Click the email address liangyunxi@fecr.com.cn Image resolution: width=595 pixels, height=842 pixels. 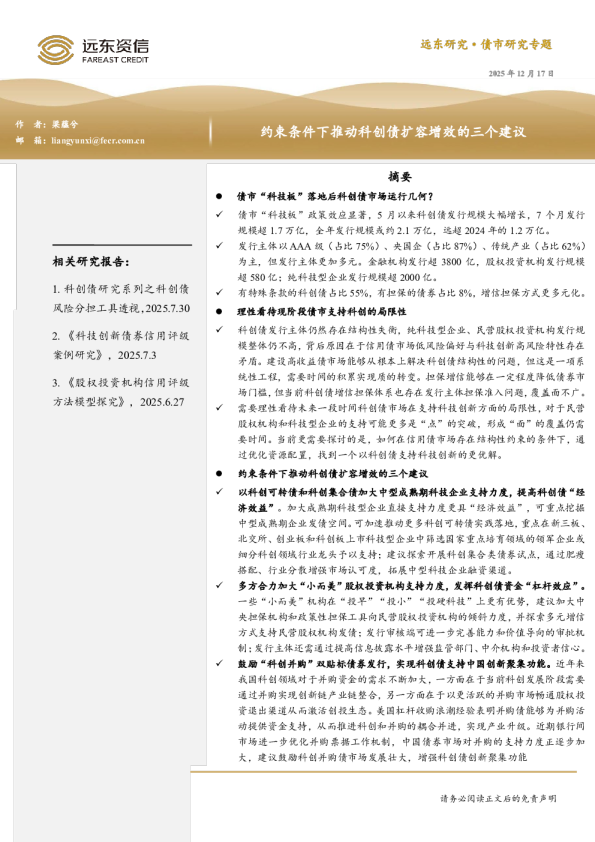tap(98, 141)
